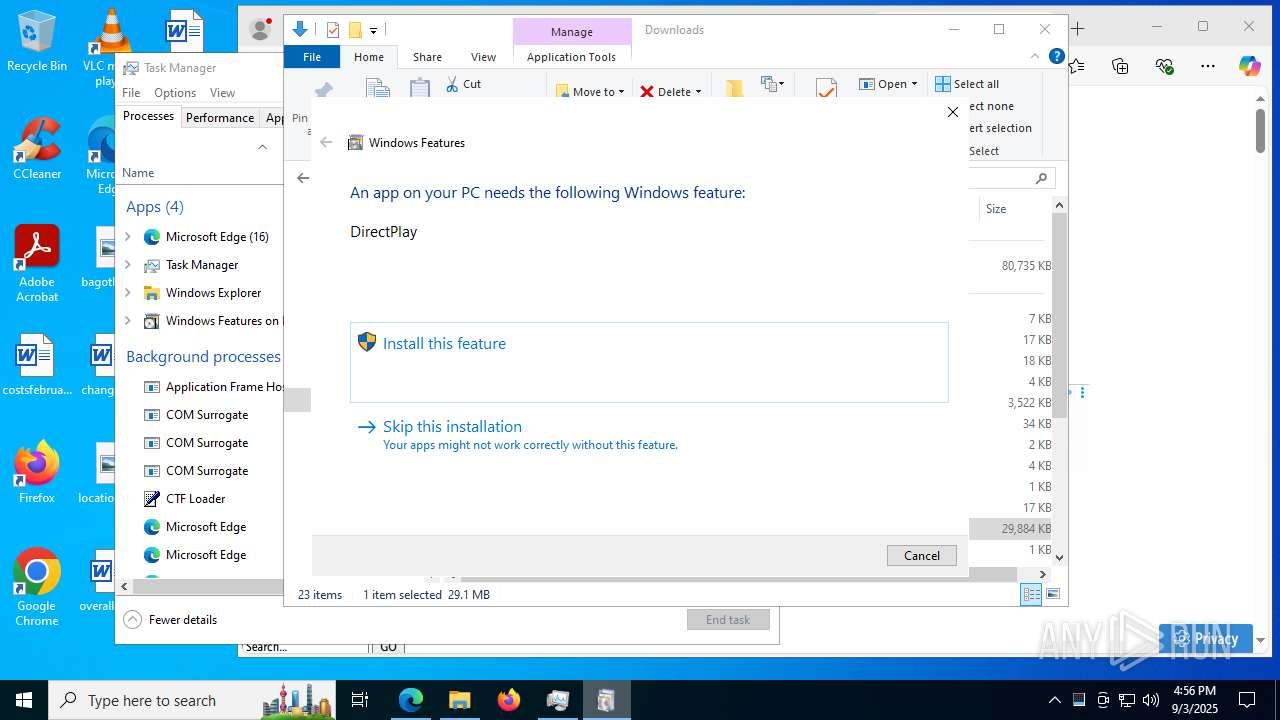Viewport: 1280px width, 720px height.
Task: Open Firefox from taskbar
Action: pyautogui.click(x=508, y=700)
